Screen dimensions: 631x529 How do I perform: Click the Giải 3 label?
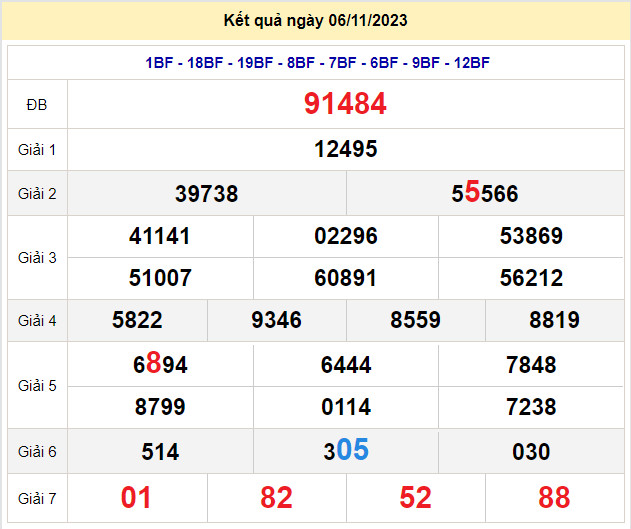37,258
